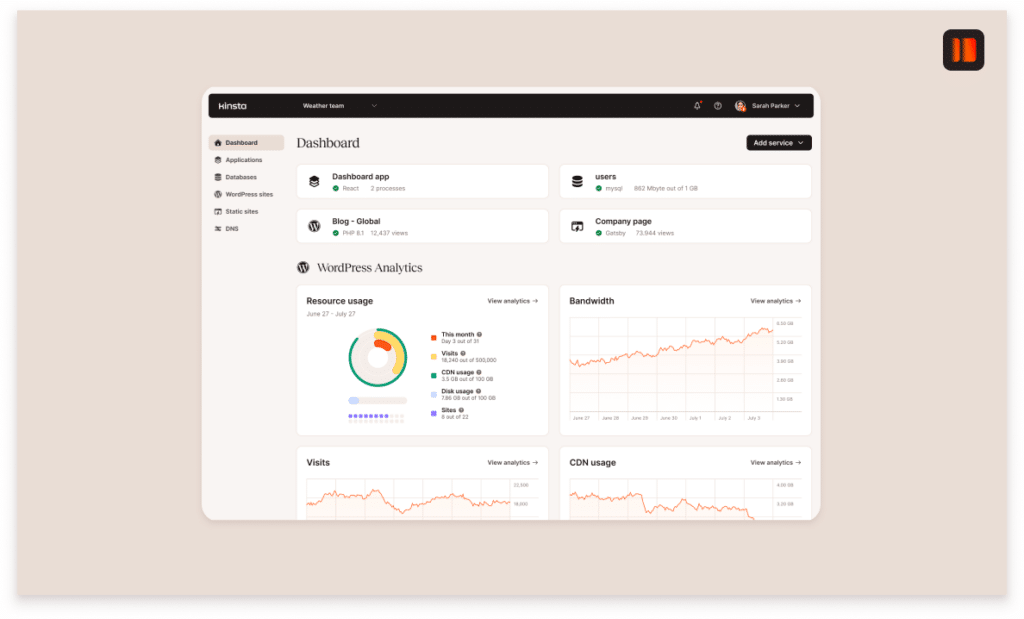
Task: Go to Applications in the sidebar
Action: [x=243, y=160]
